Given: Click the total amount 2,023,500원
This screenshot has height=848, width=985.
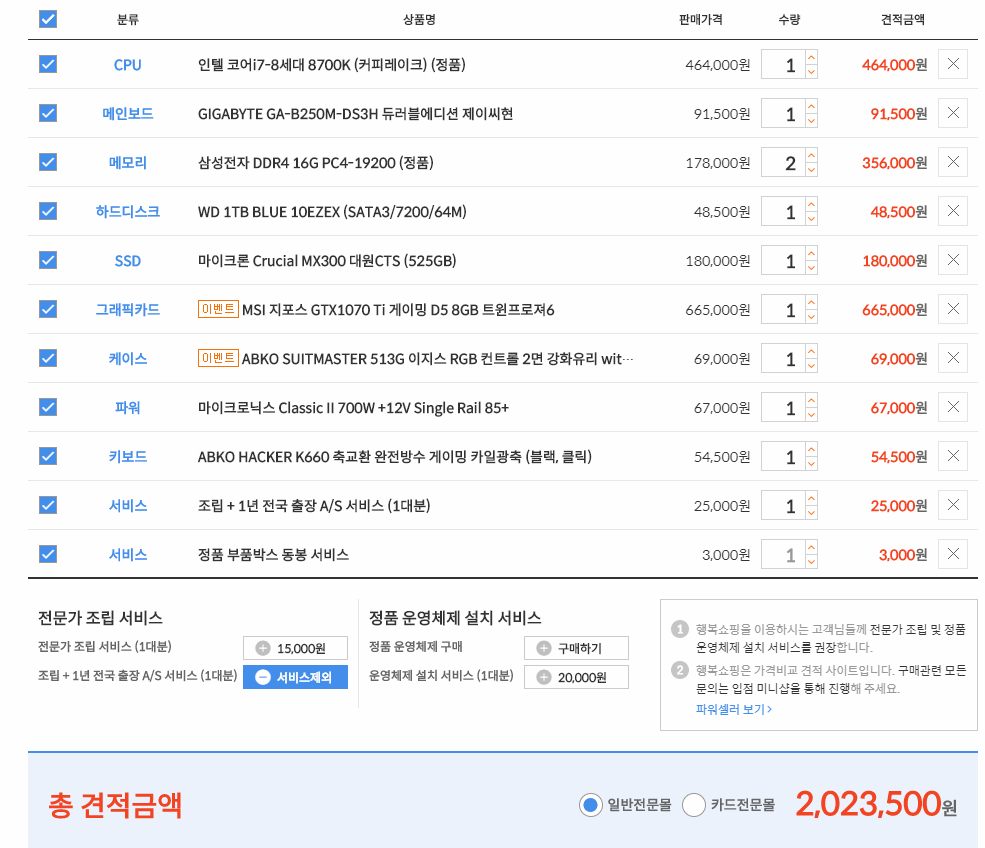Looking at the screenshot, I should tap(876, 804).
